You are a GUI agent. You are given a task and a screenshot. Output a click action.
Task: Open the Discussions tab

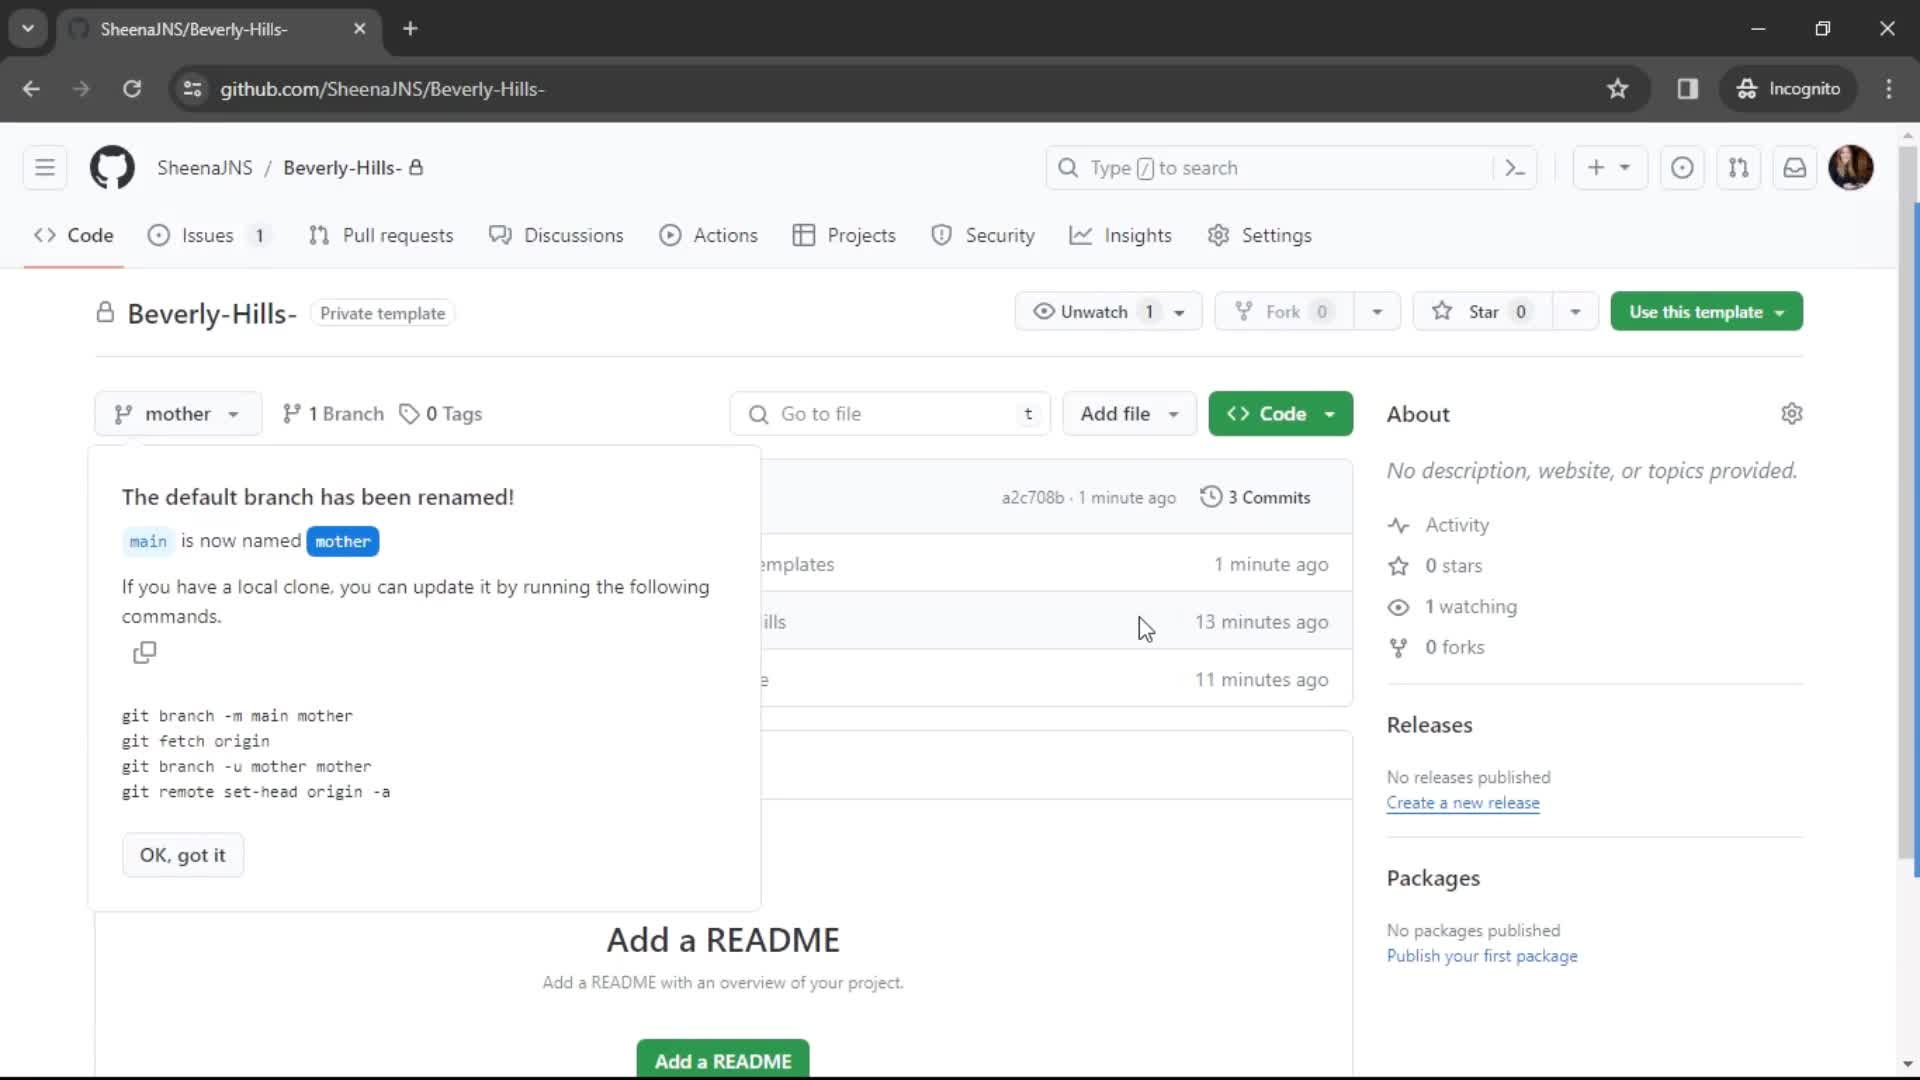[556, 236]
